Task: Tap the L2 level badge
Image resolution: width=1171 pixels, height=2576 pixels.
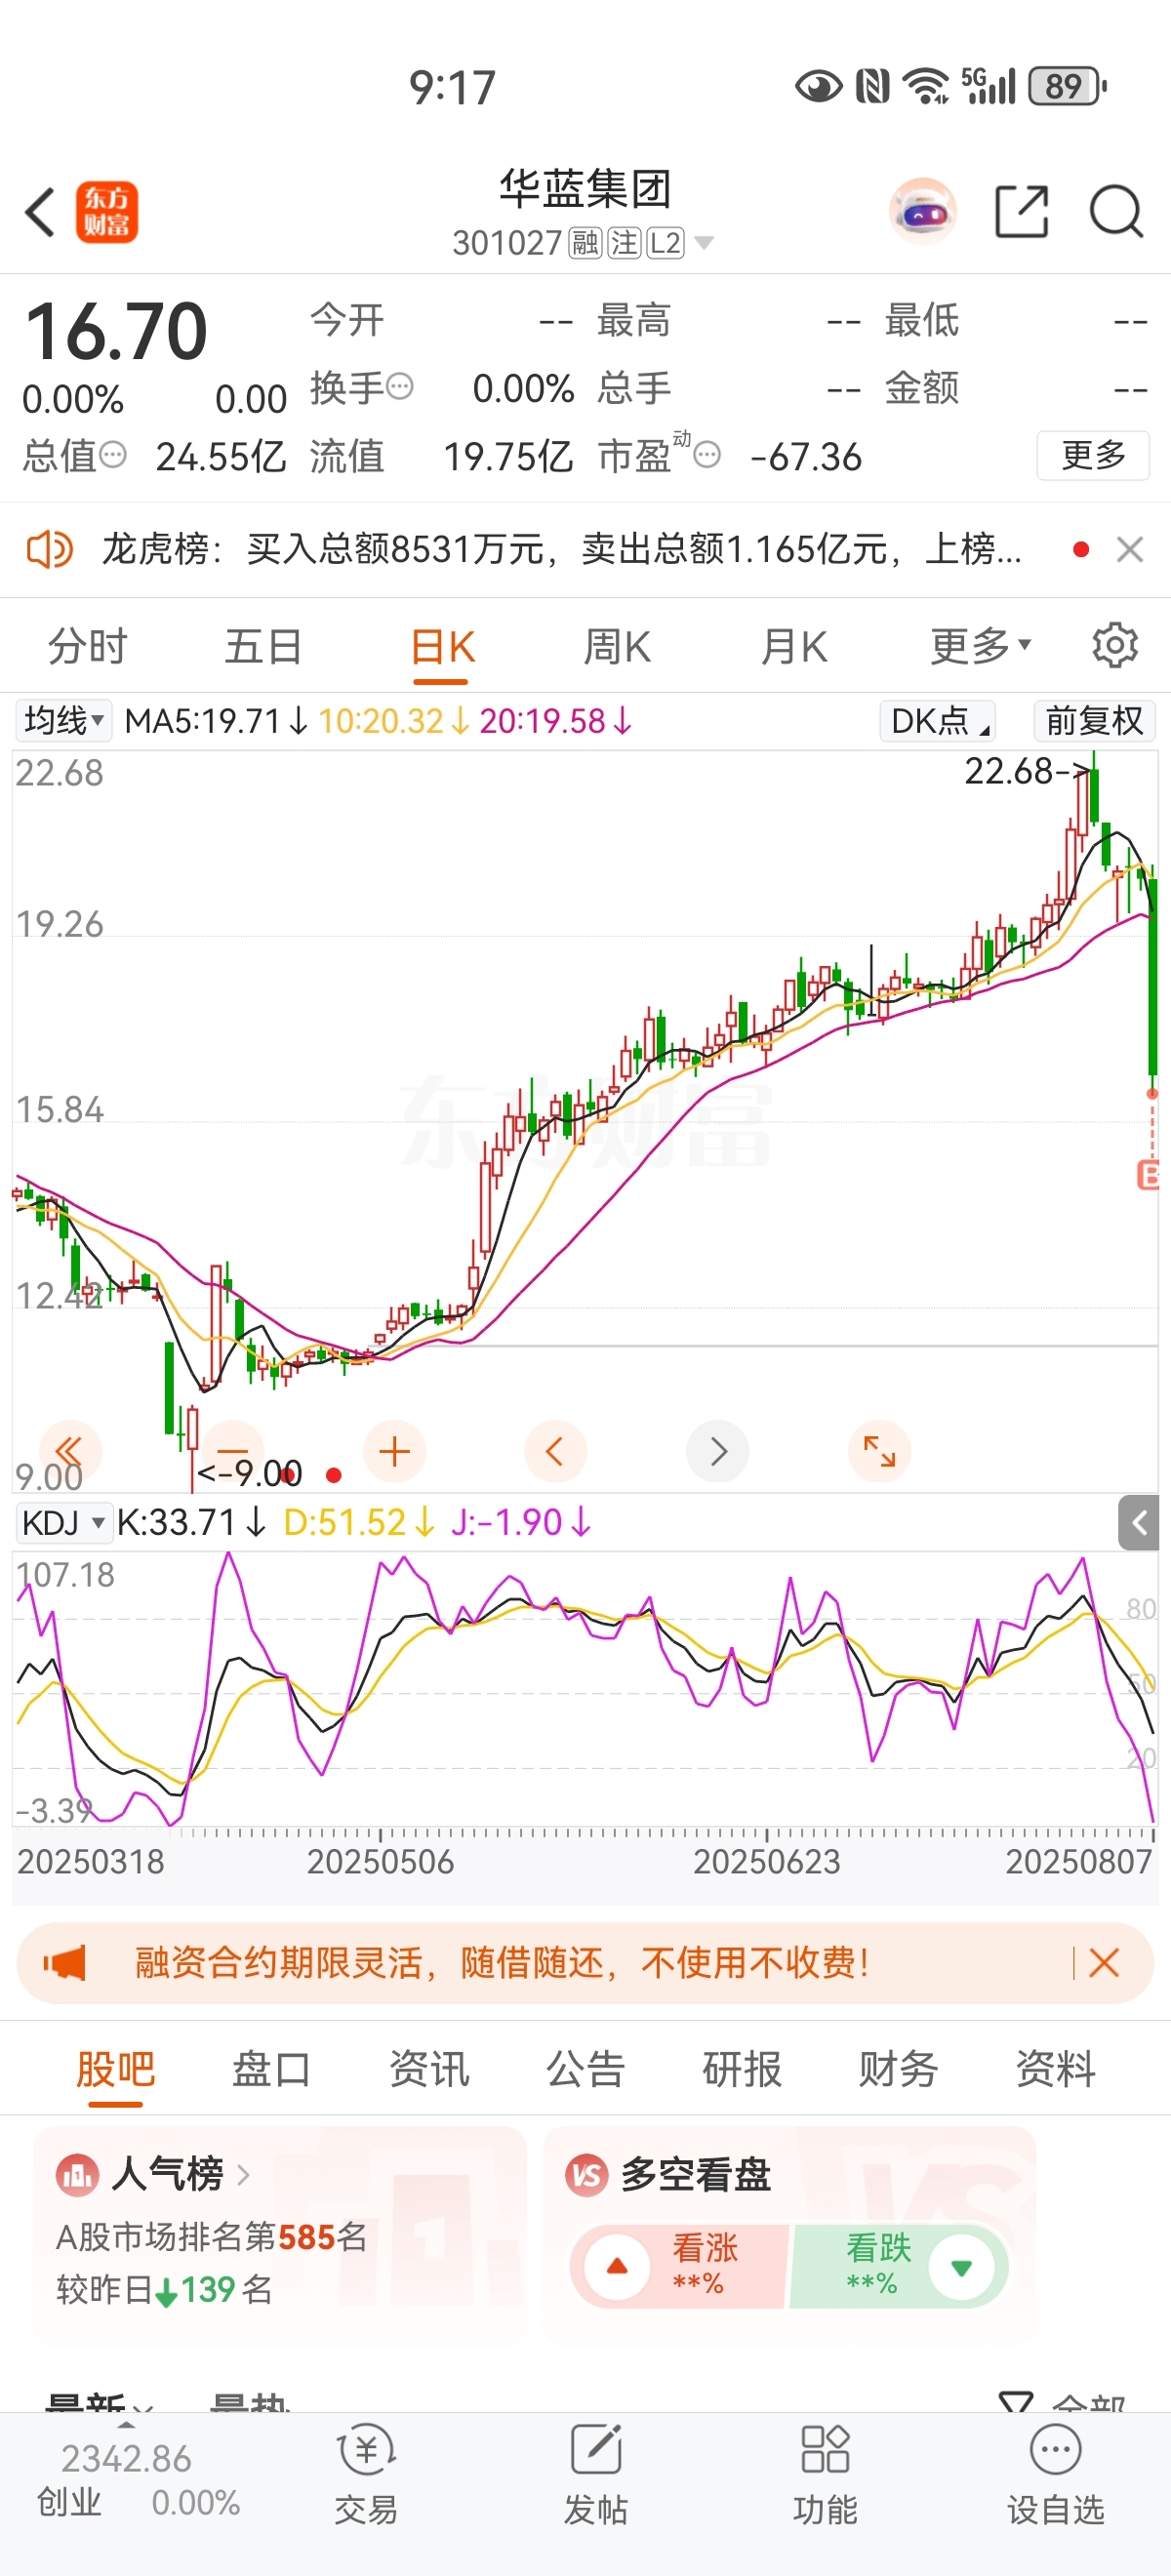Action: point(665,243)
